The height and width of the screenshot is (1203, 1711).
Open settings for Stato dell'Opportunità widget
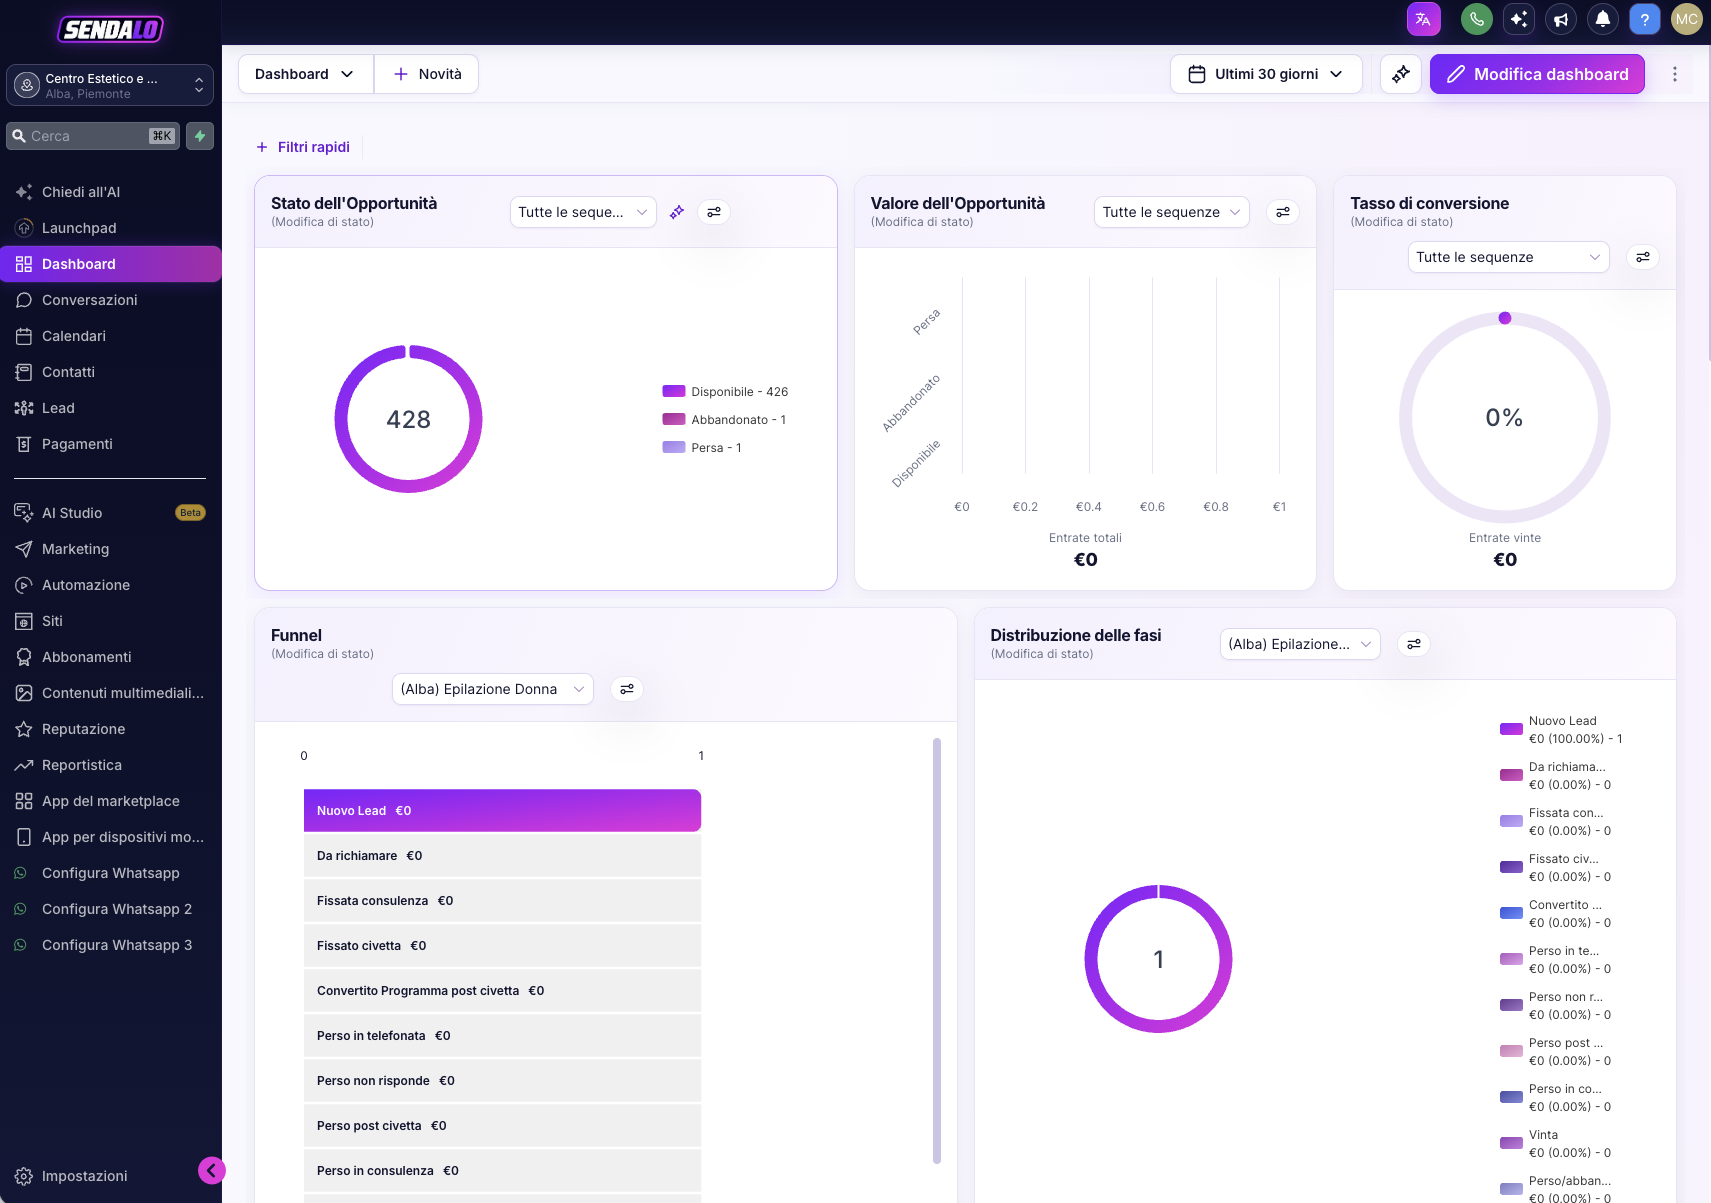tap(714, 212)
